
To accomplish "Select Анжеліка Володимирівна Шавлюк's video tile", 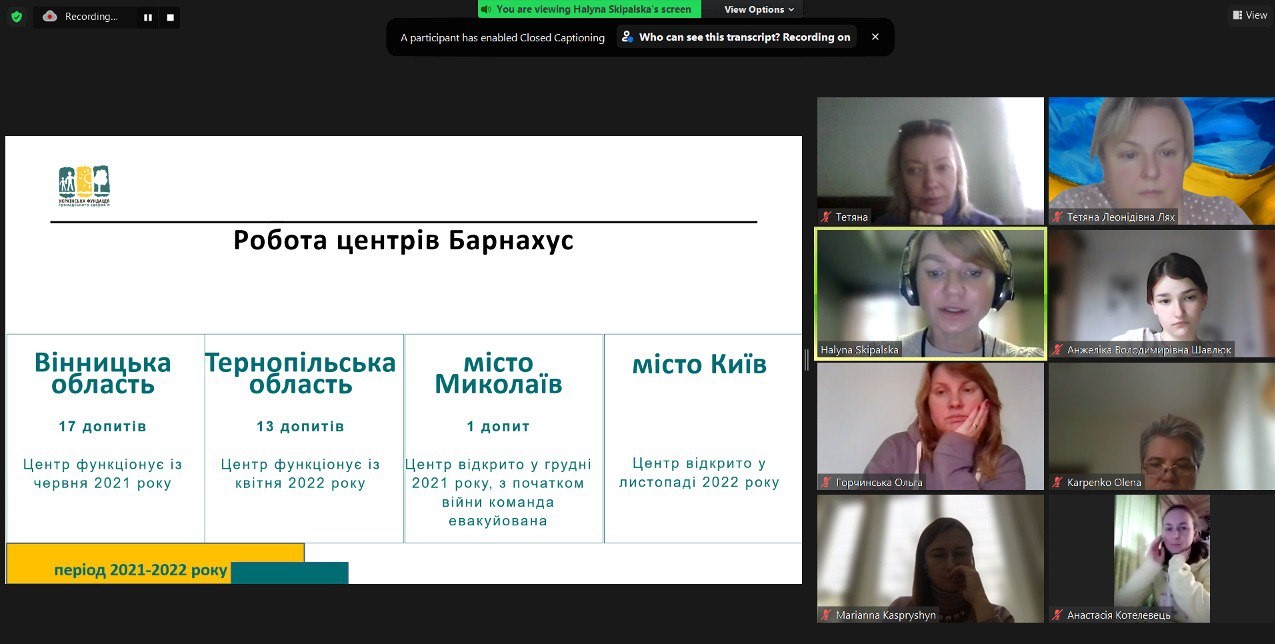I will click(1161, 292).
